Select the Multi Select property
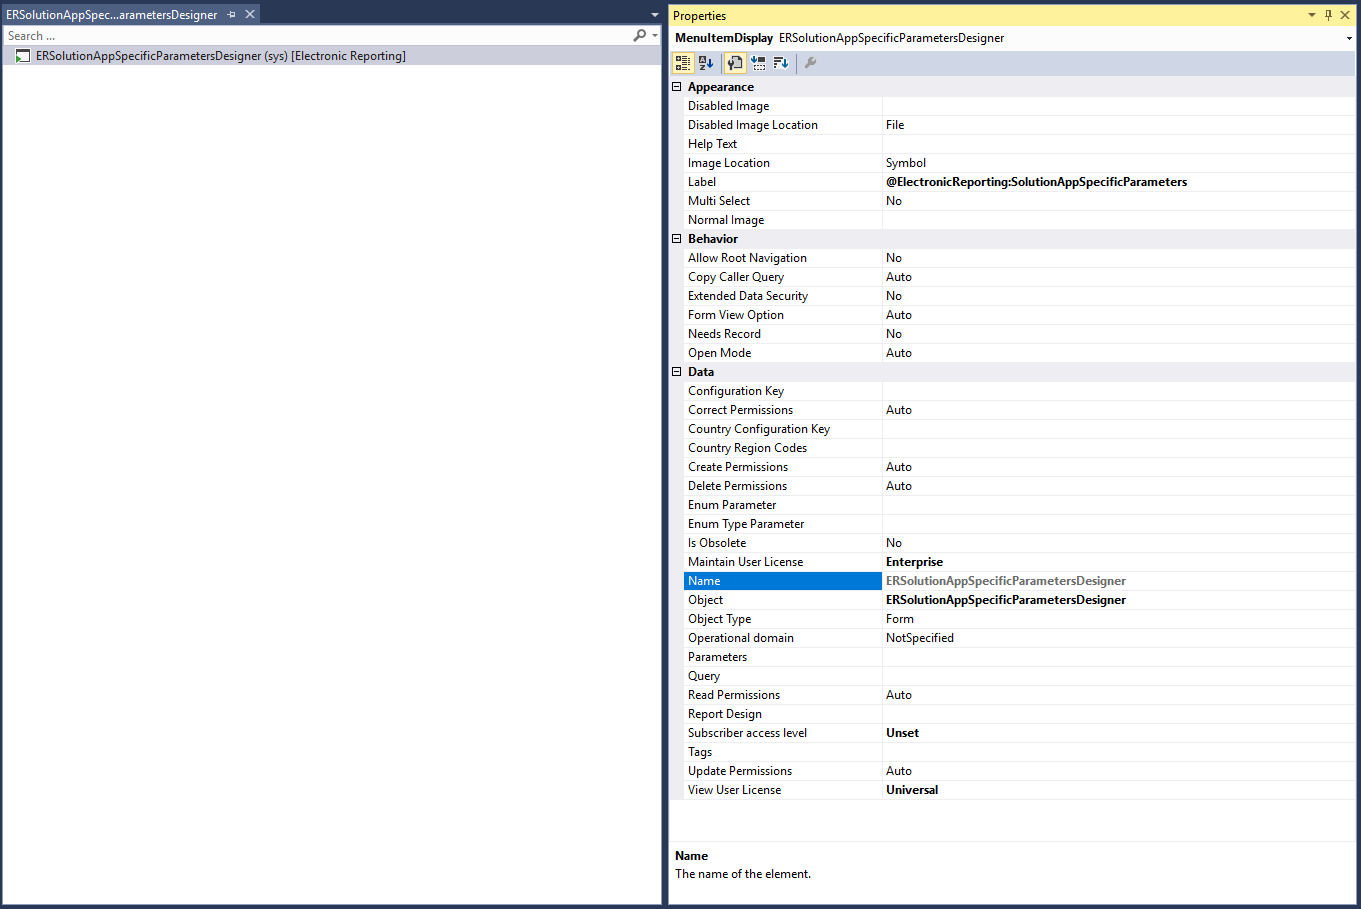The width and height of the screenshot is (1361, 909). tap(783, 201)
